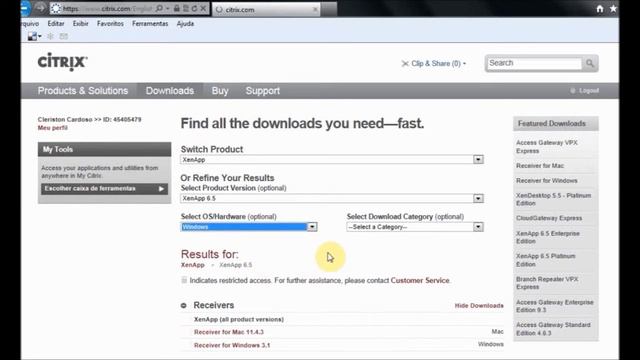Click the address bar search magnifier icon
The image size is (640, 360).
(159, 9)
